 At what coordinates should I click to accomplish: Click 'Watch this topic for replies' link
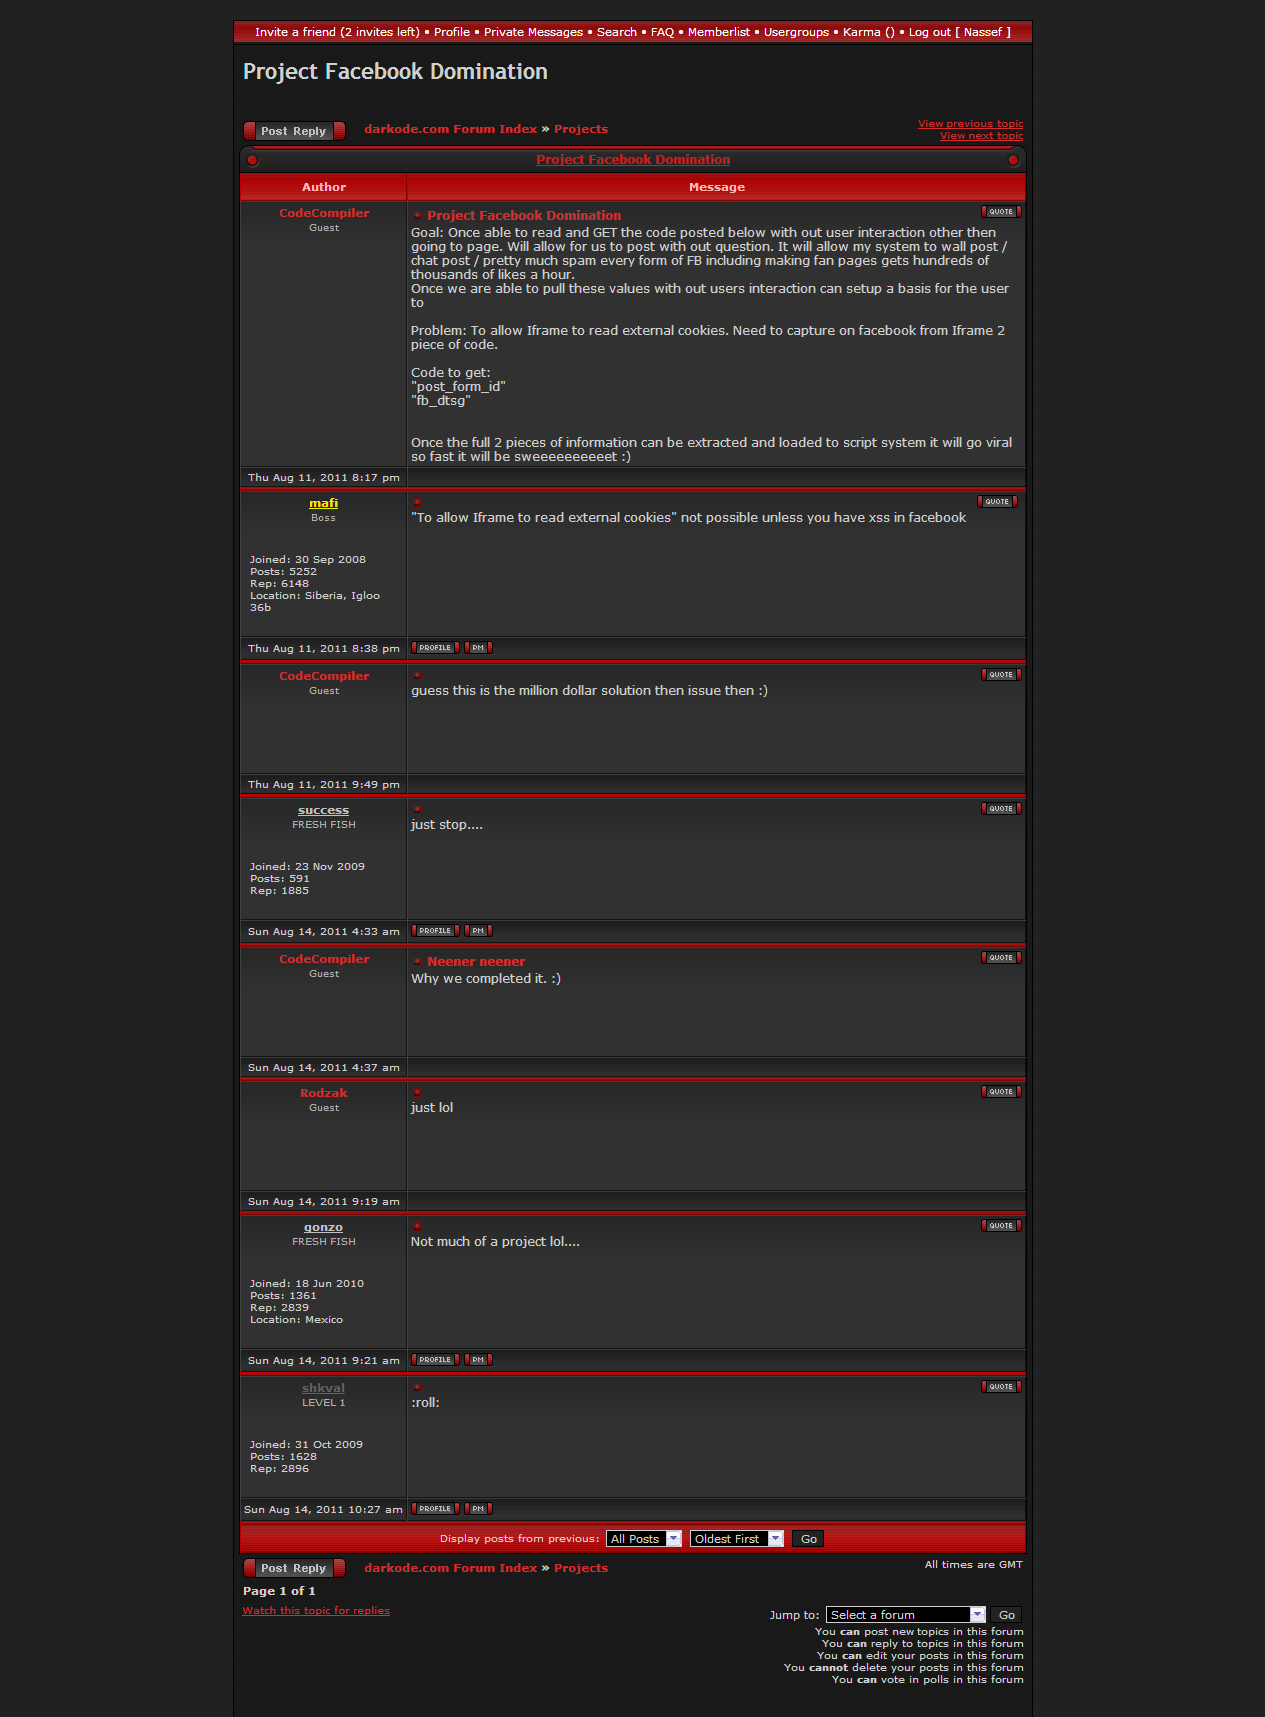pos(316,1611)
